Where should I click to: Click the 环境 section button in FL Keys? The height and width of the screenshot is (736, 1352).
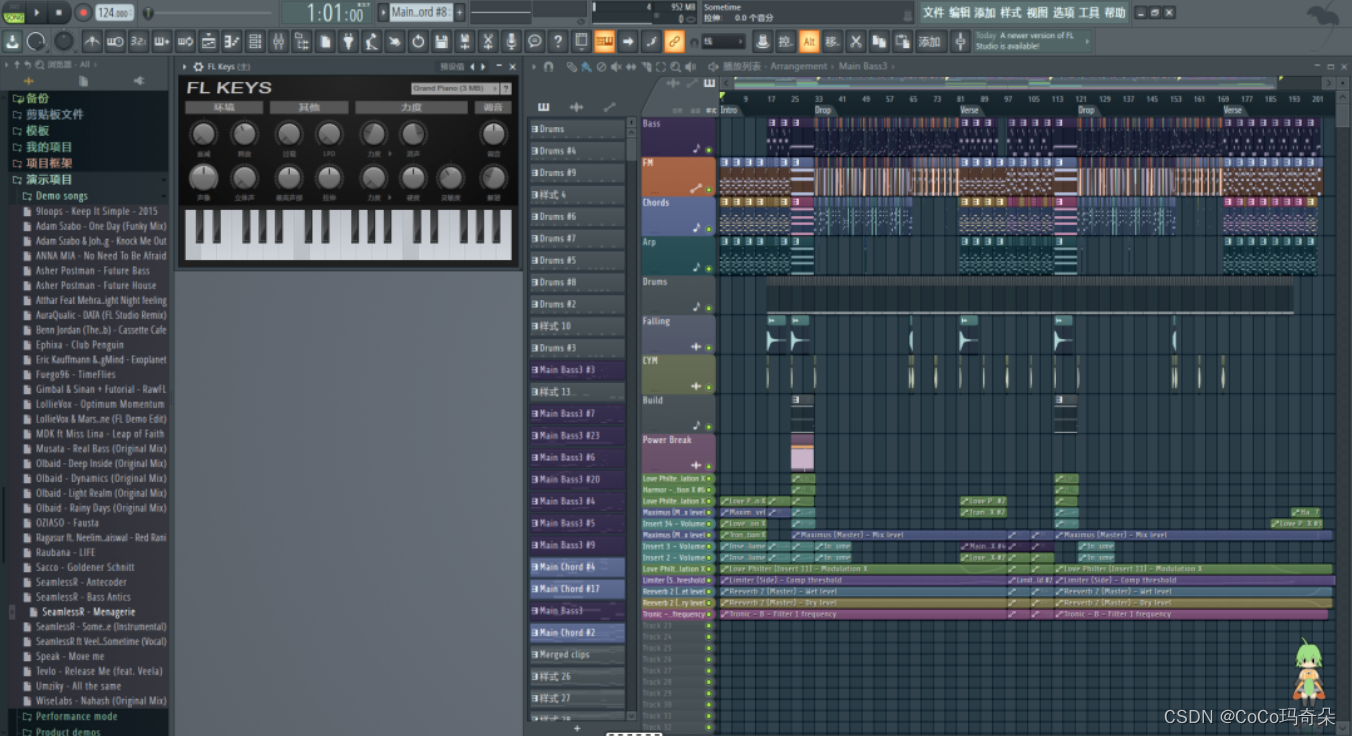click(224, 107)
